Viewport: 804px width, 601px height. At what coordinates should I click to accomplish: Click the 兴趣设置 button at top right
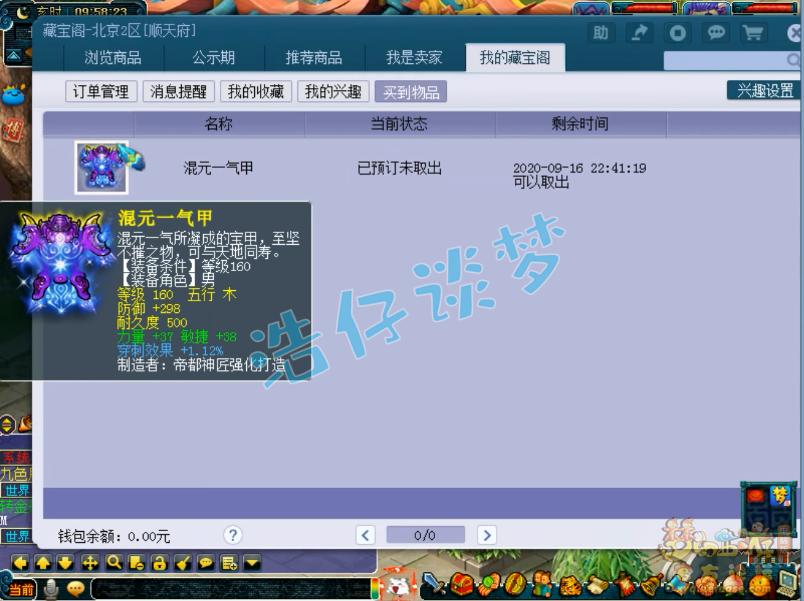point(762,91)
